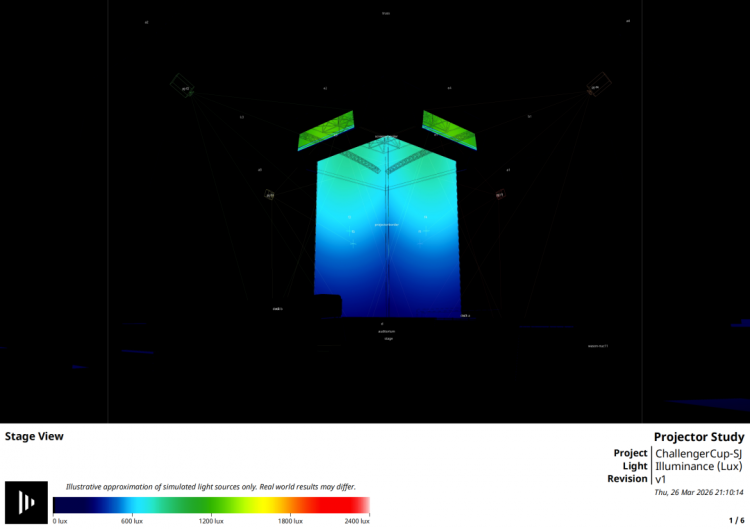Viewport: 750px width, 529px height.
Task: Click the 'auditorium' label below the screen
Action: [x=386, y=331]
